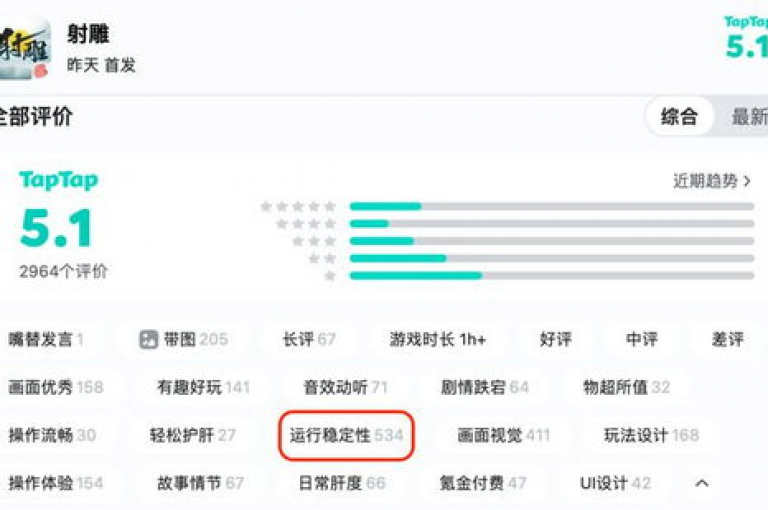Screen dimensions: 768x510
Task: Collapse the tag list with up chevron
Action: click(701, 483)
